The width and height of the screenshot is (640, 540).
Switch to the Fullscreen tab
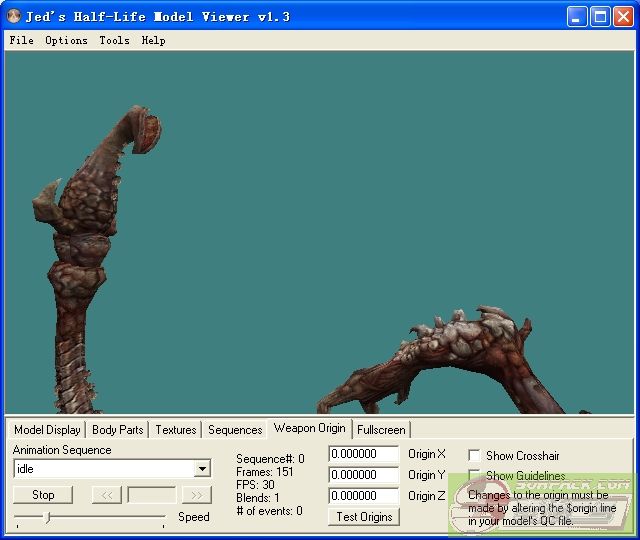click(381, 430)
